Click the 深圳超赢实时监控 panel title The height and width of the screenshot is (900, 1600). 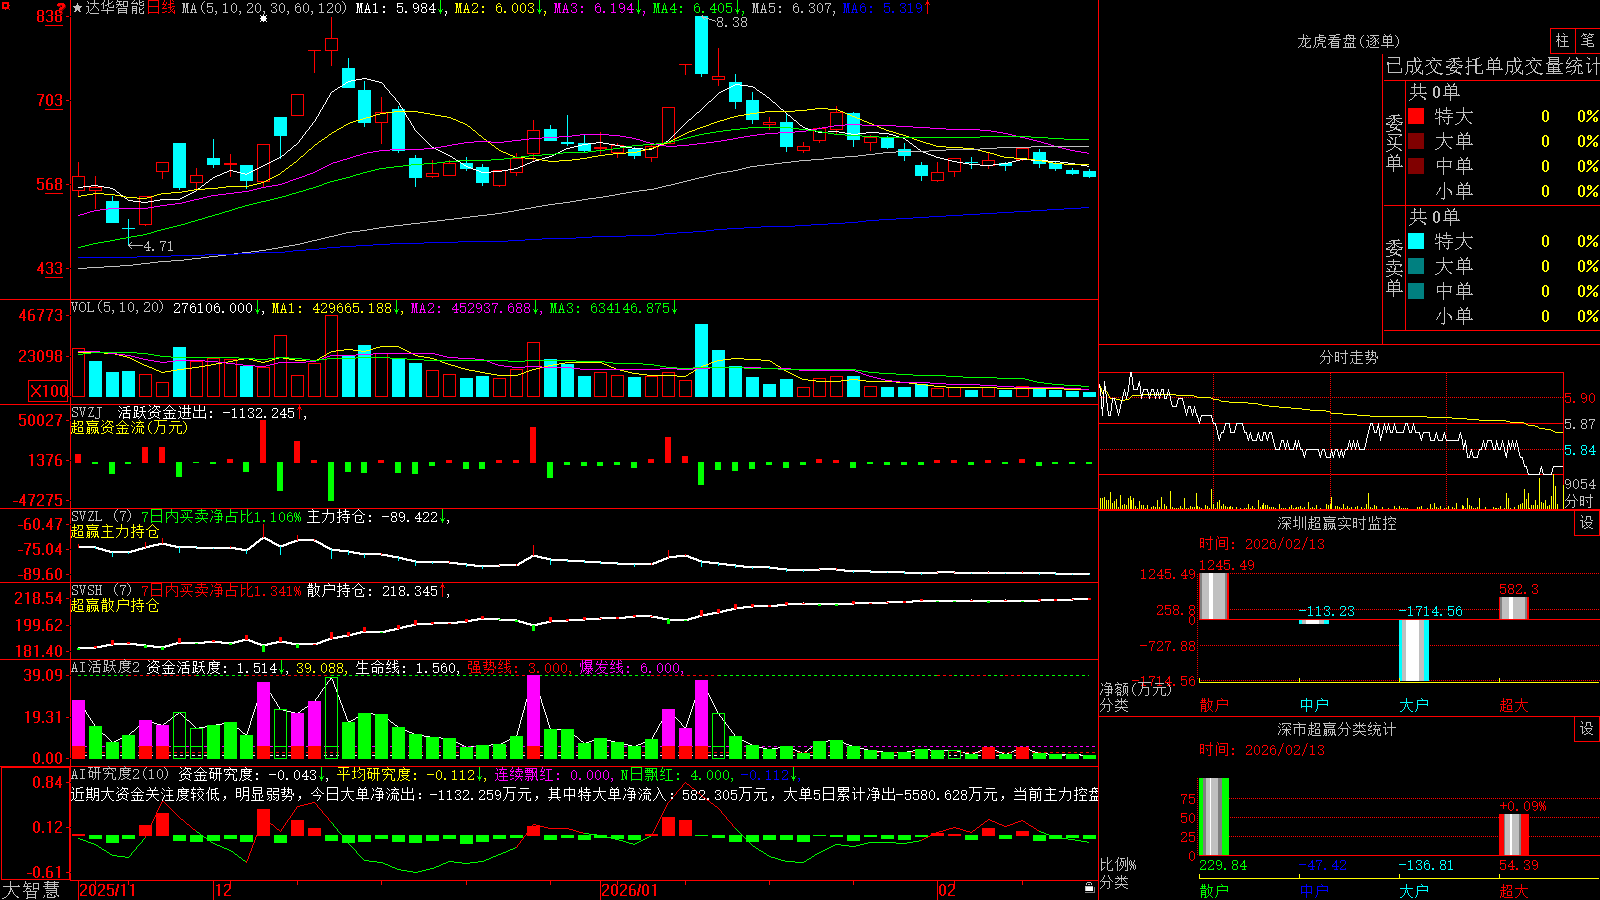pyautogui.click(x=1337, y=523)
